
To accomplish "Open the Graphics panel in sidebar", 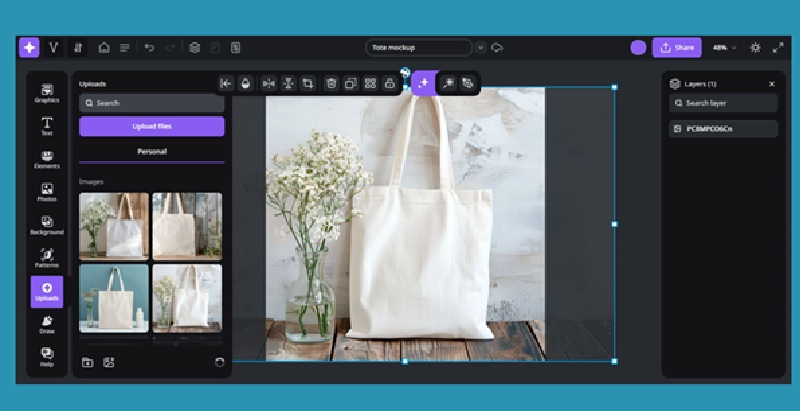I will click(47, 91).
